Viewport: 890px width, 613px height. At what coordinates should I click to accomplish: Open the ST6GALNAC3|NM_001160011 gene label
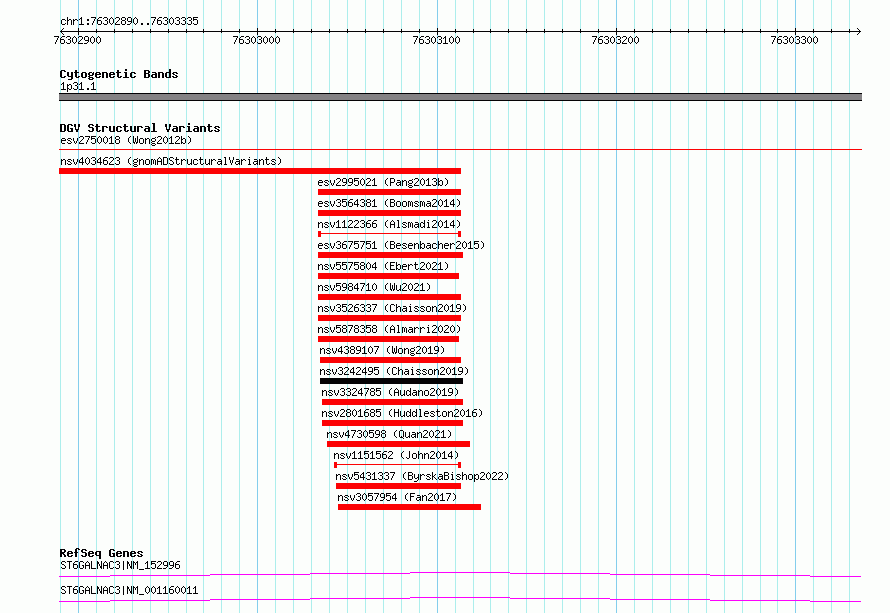click(x=129, y=590)
